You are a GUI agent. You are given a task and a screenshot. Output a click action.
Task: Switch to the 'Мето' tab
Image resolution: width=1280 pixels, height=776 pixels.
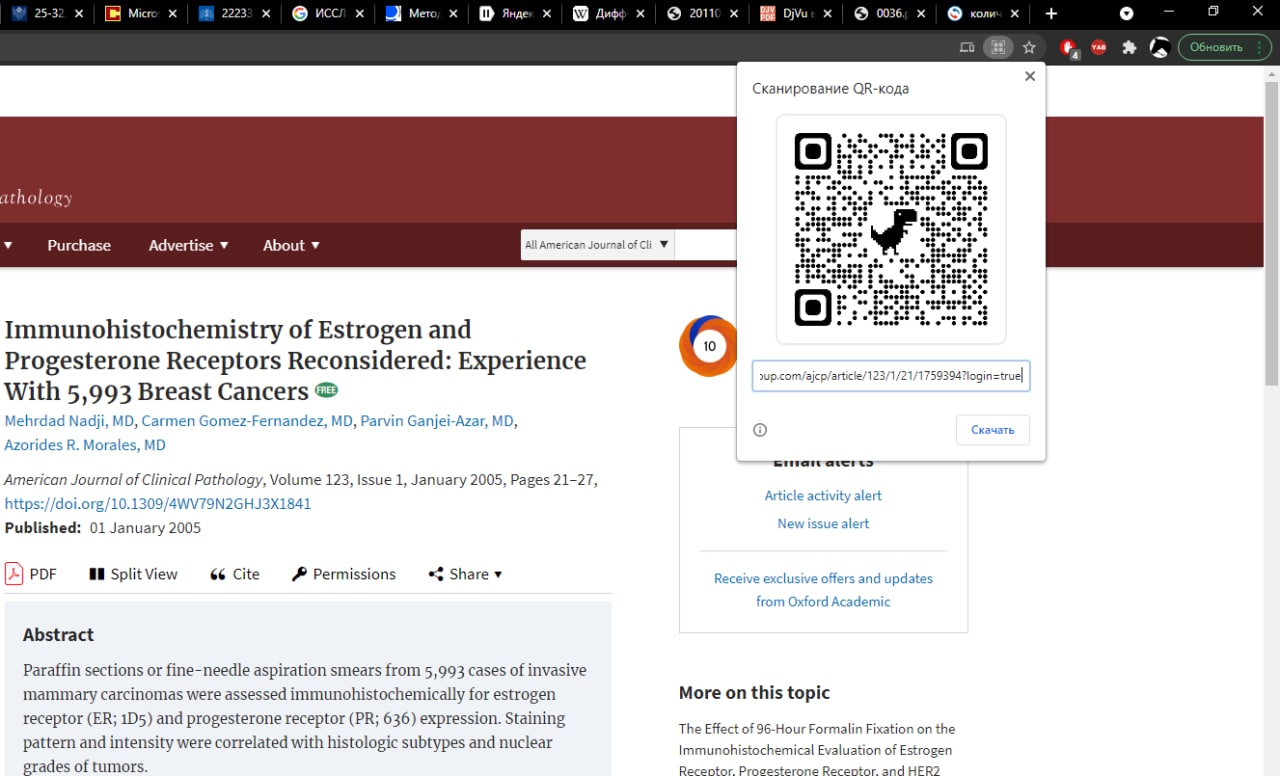tap(421, 14)
